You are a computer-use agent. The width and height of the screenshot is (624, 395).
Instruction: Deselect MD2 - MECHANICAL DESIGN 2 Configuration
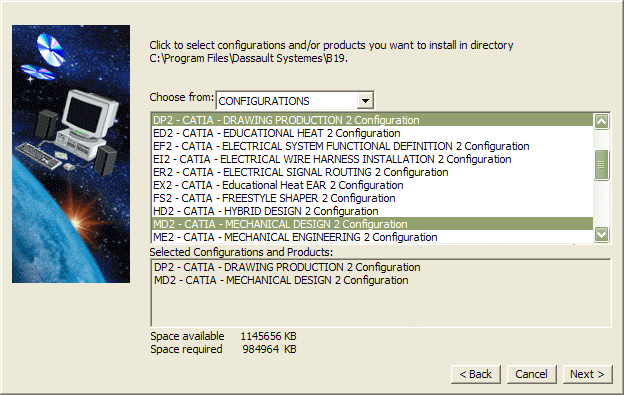pos(372,224)
